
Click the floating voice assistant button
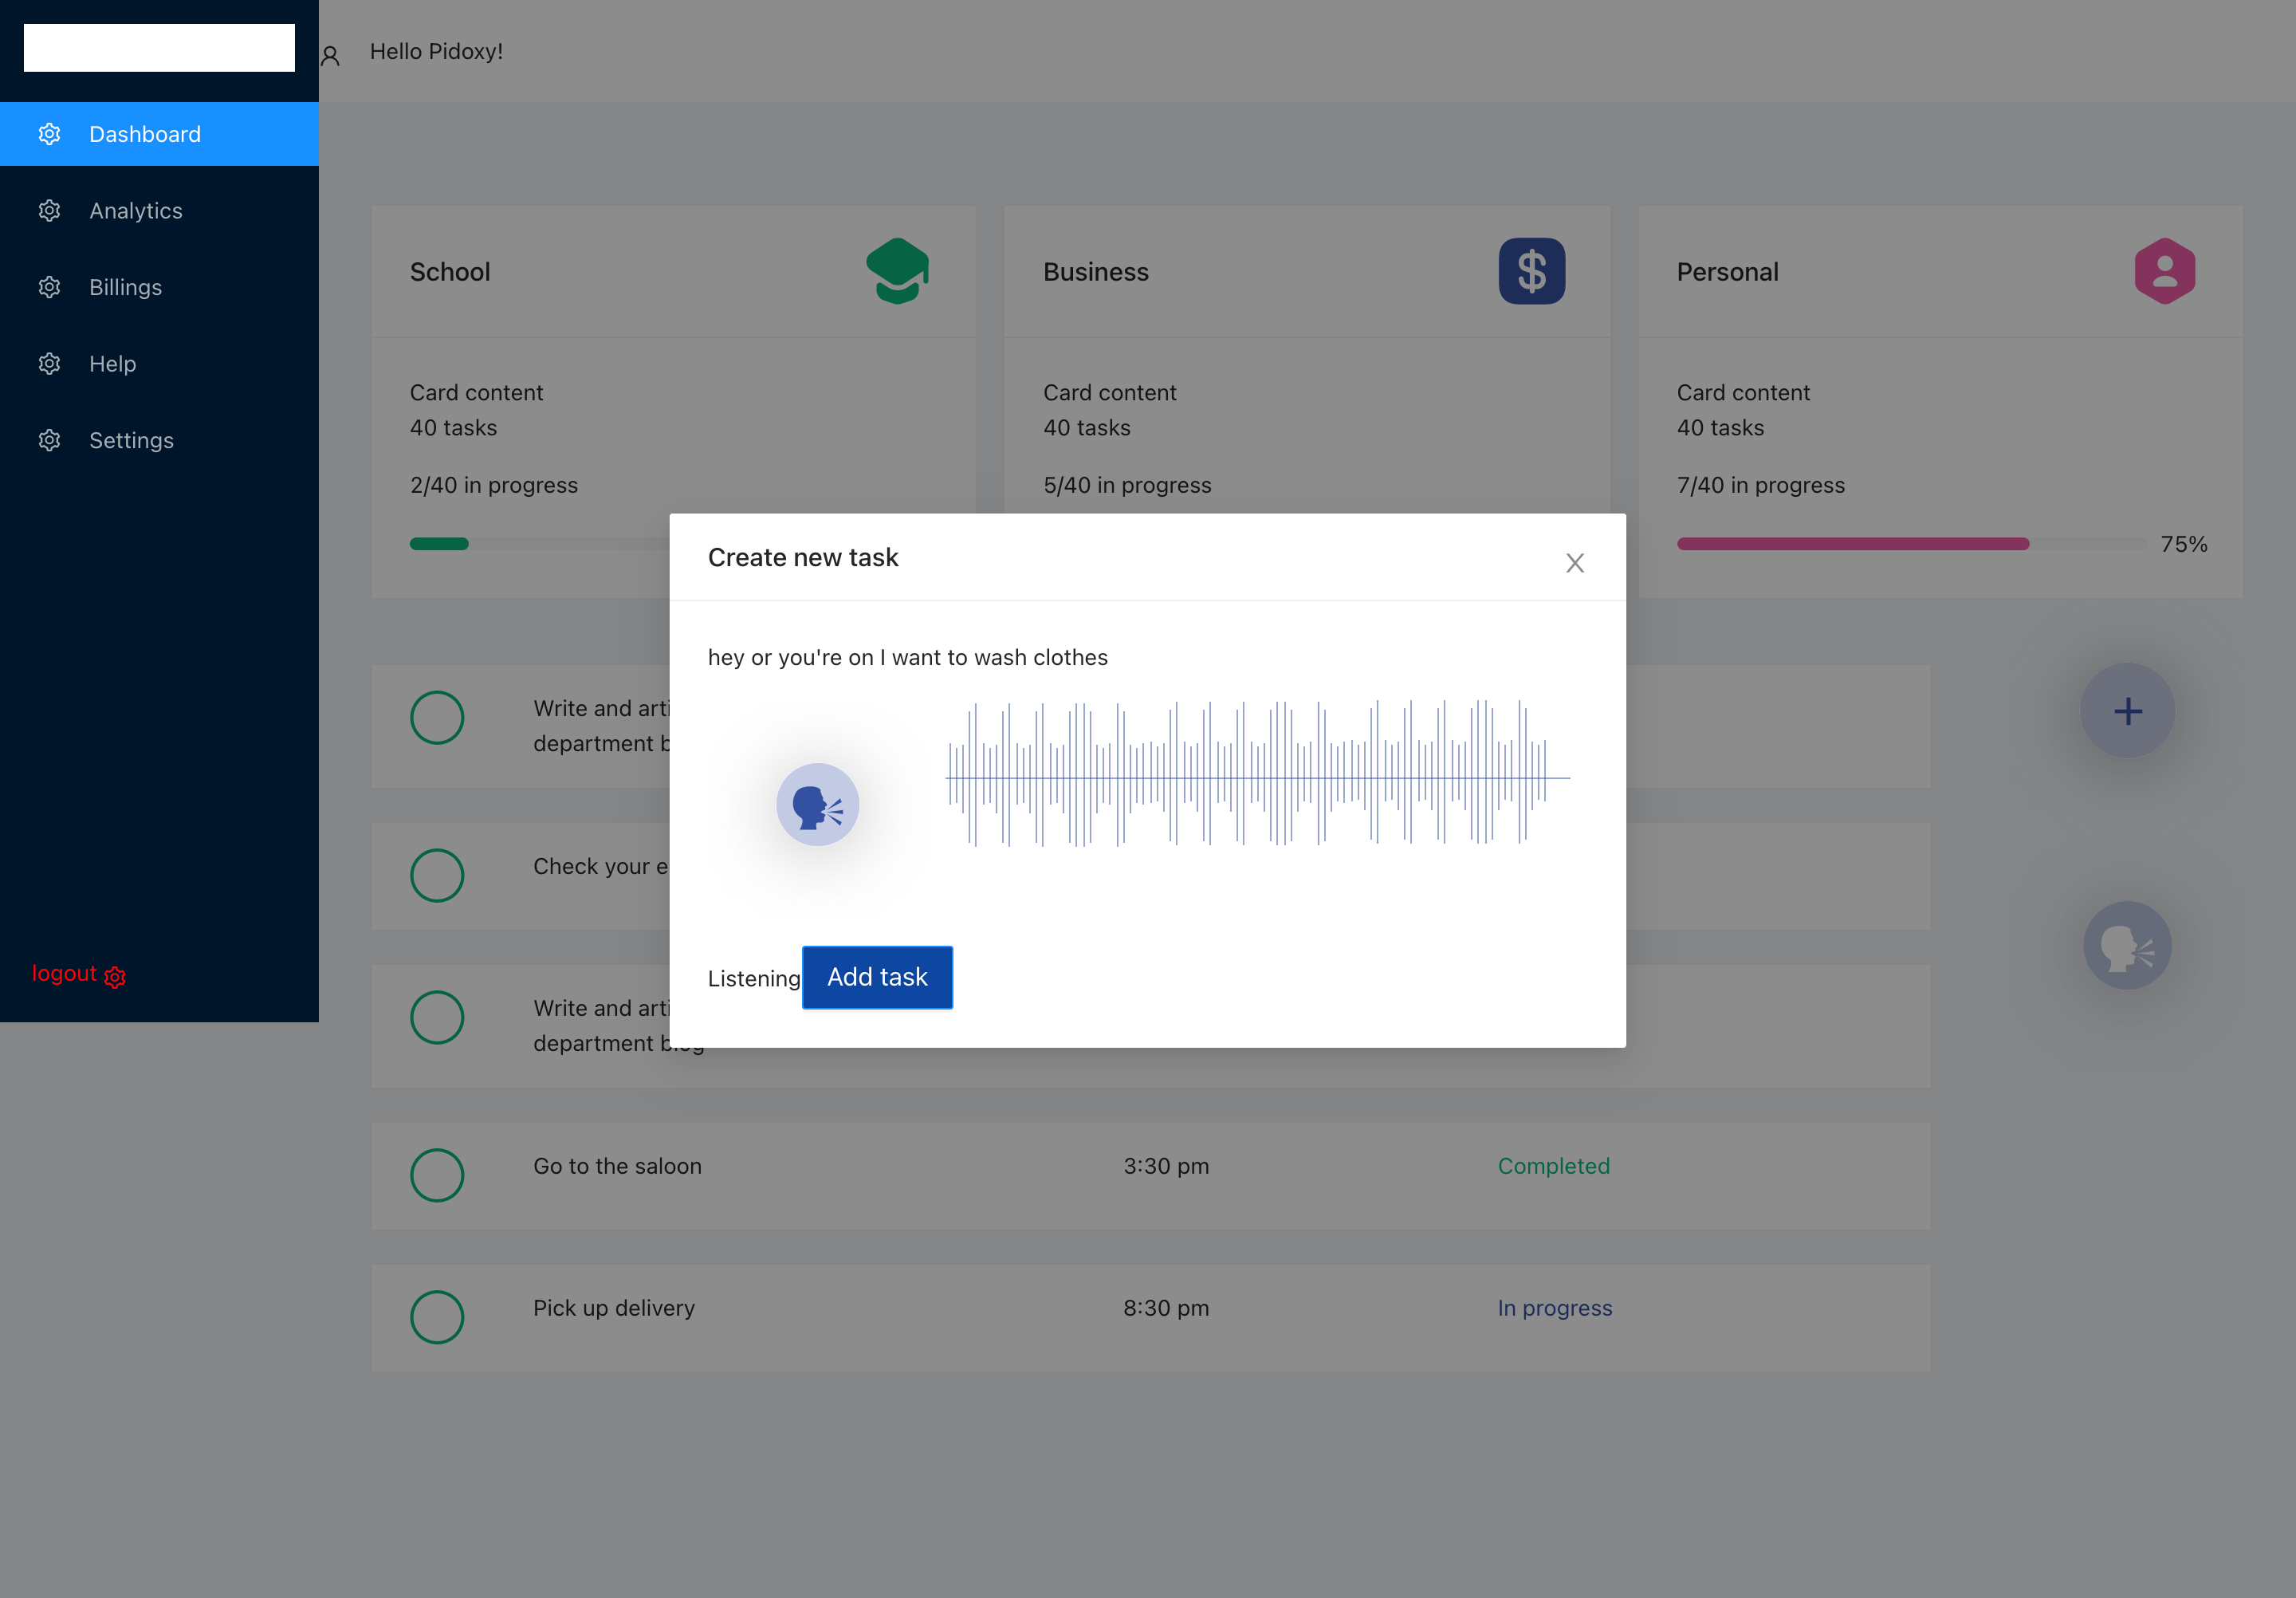2126,946
